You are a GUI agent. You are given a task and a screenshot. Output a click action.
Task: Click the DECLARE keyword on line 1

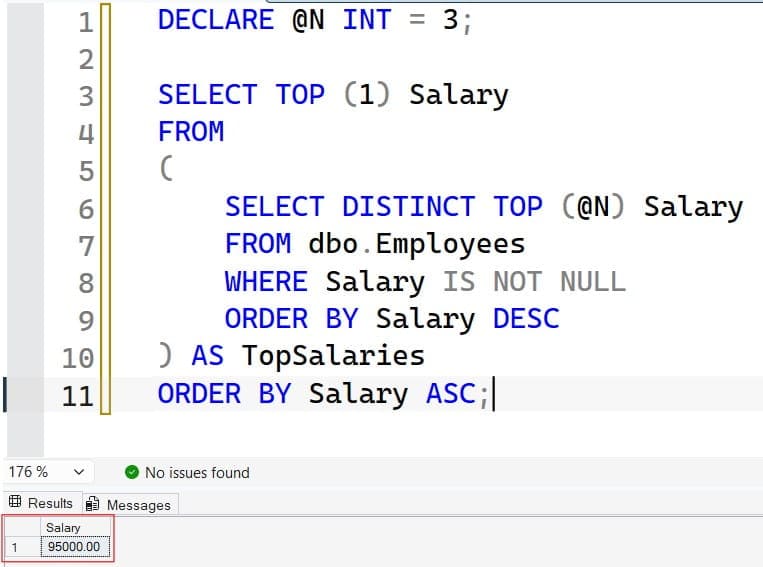pos(216,20)
